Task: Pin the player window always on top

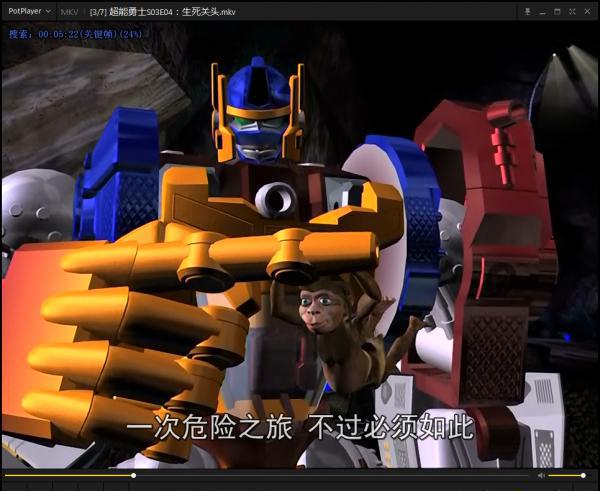Action: click(x=527, y=11)
